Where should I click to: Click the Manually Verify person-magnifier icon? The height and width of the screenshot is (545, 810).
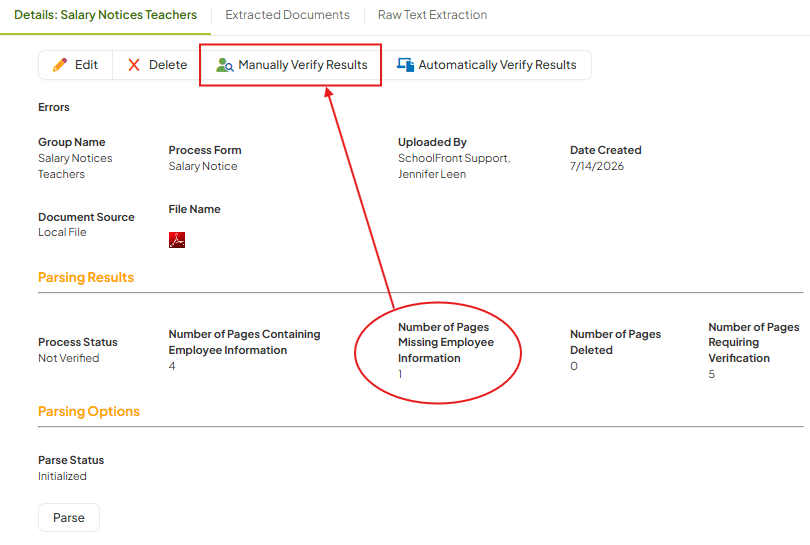coord(225,65)
